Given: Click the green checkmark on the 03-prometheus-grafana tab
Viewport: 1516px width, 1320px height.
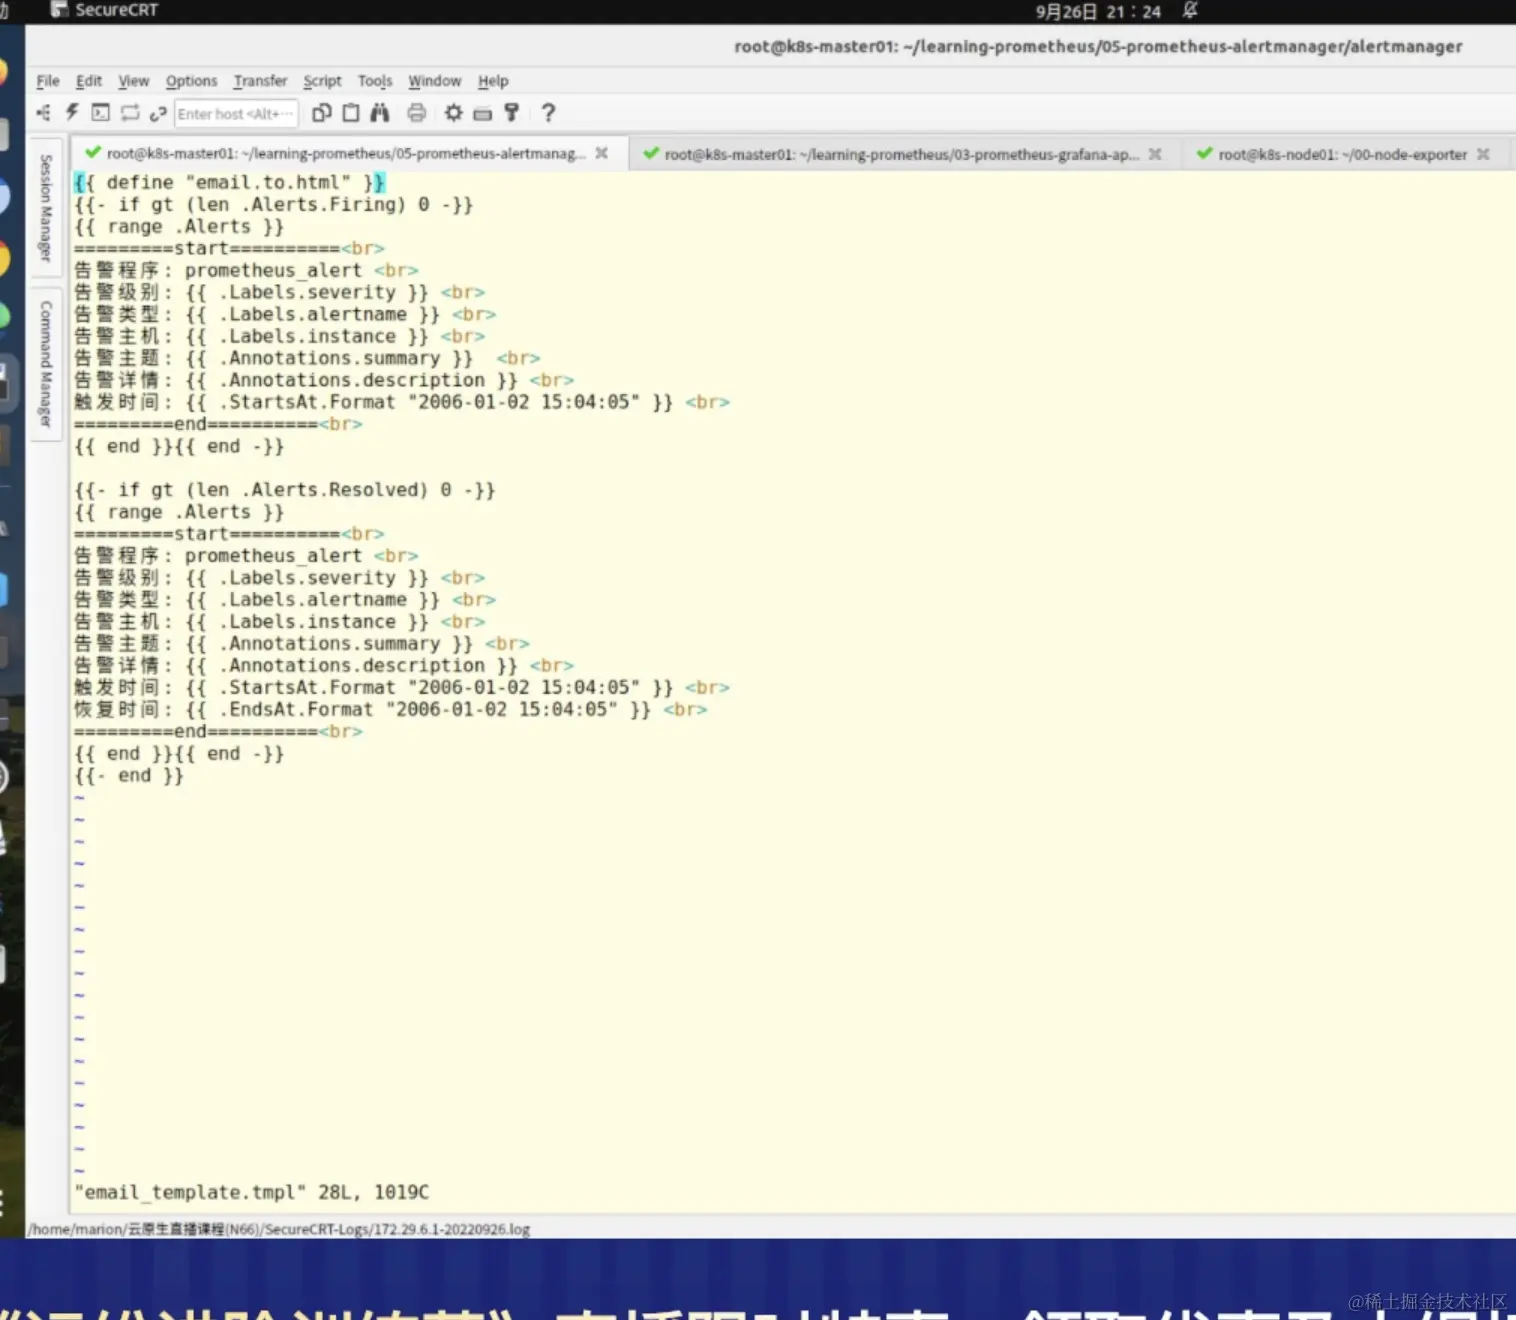Looking at the screenshot, I should point(651,153).
